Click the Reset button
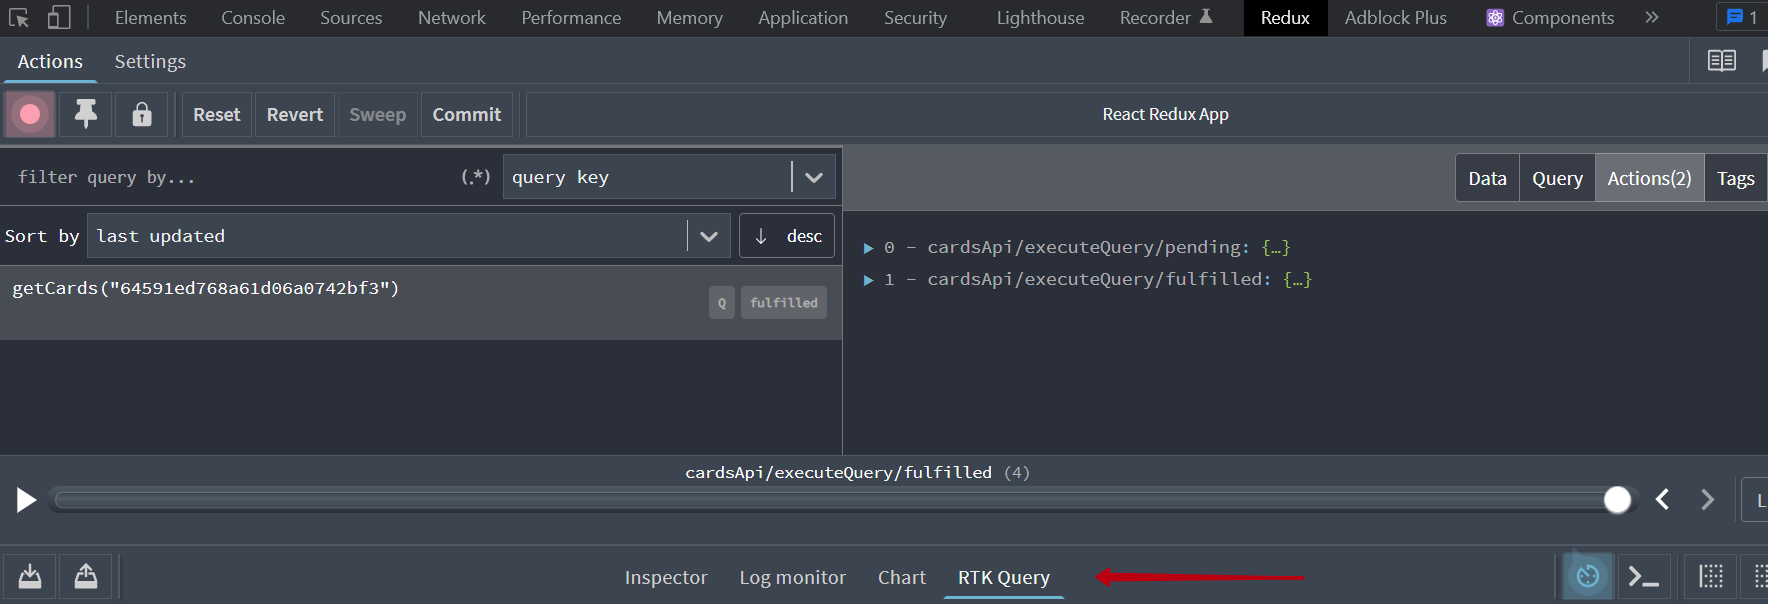Image resolution: width=1768 pixels, height=604 pixels. pos(216,114)
